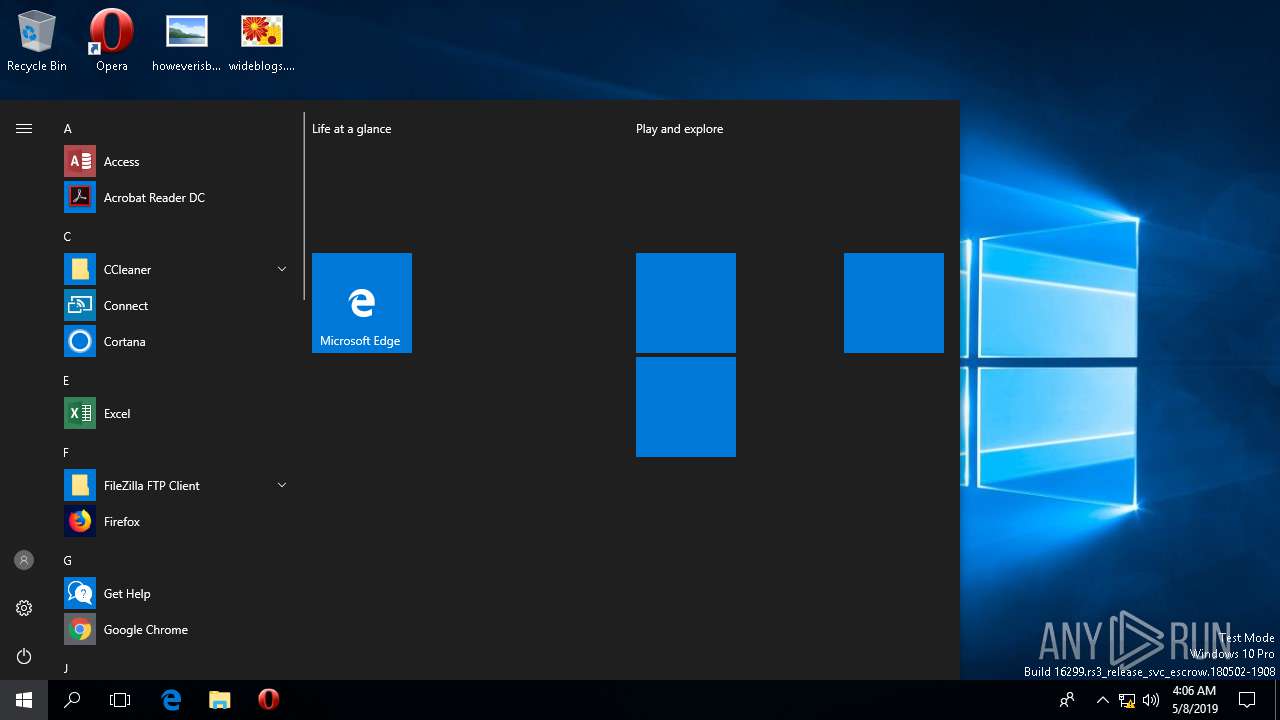
Task: Open the CCleaner folder entry
Action: pos(176,270)
